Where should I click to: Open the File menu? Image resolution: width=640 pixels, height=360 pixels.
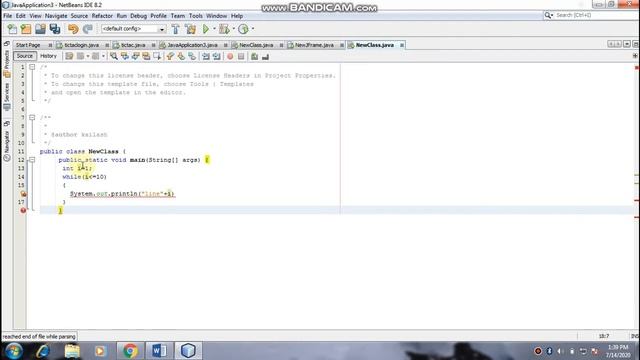(7, 16)
